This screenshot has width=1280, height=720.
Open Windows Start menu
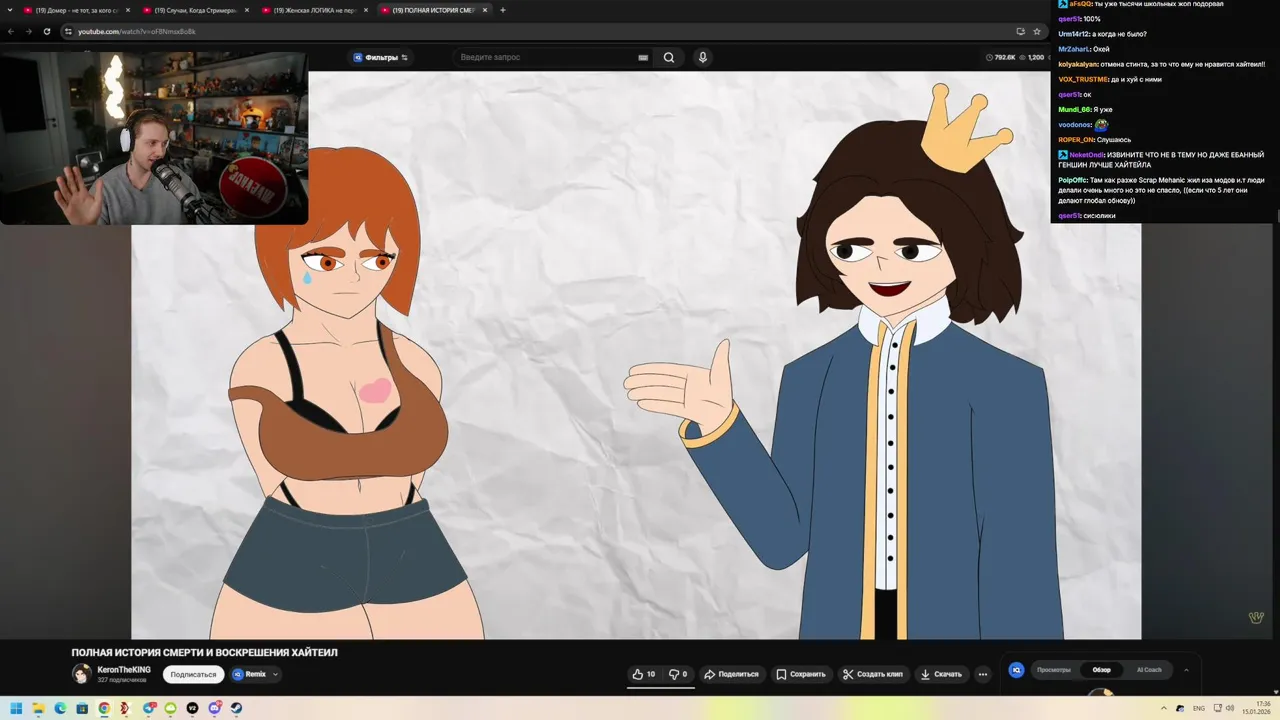pos(16,708)
